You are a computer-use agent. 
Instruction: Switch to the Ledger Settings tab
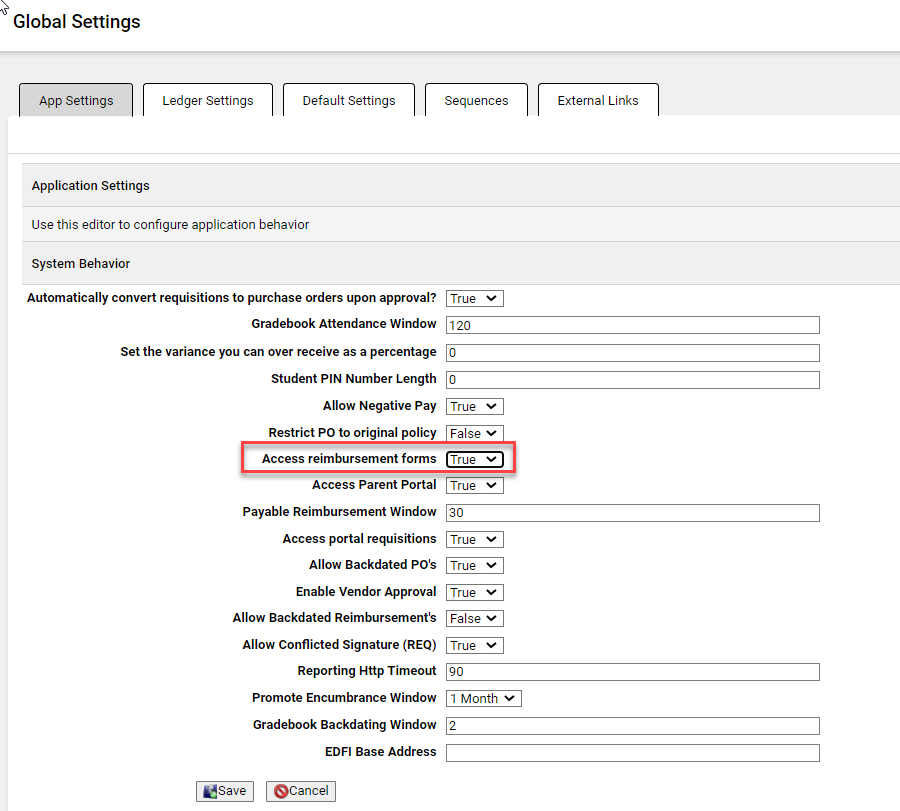pyautogui.click(x=207, y=100)
